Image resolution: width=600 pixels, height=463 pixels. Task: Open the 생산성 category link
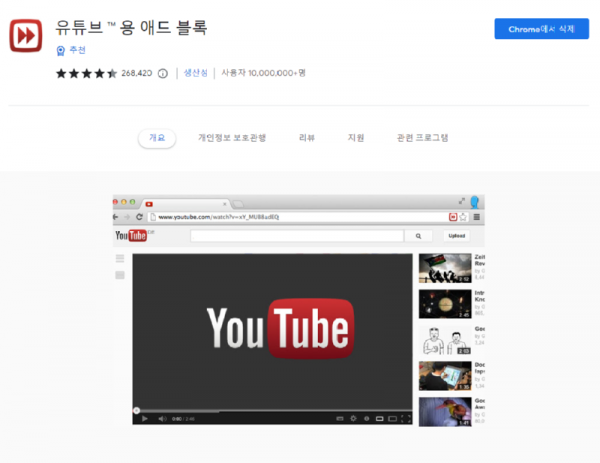click(196, 73)
